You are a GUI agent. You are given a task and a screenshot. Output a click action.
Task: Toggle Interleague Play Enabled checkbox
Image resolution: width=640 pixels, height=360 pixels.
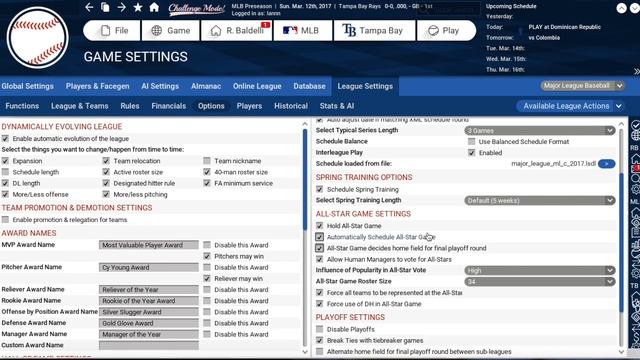pyautogui.click(x=471, y=153)
